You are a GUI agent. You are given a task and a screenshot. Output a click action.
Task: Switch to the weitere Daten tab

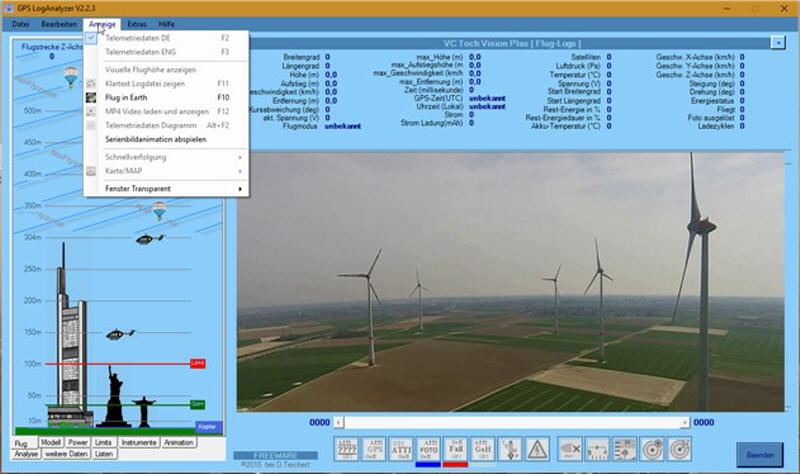66,454
